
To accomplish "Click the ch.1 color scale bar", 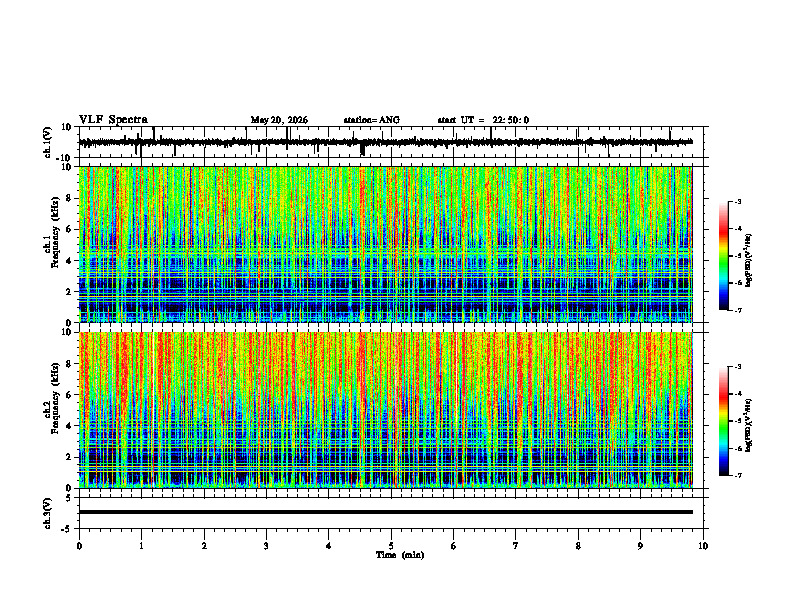I will point(723,256).
